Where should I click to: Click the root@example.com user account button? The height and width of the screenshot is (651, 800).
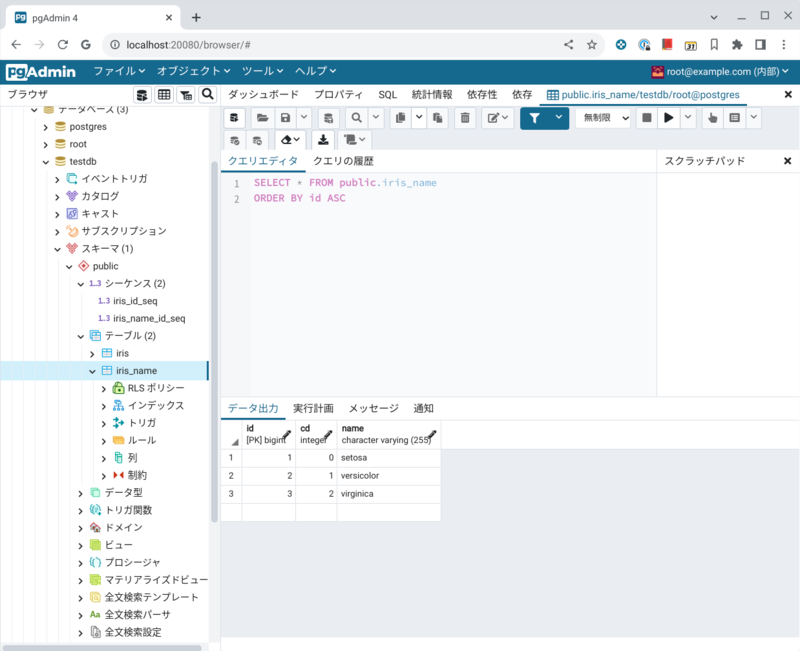[x=720, y=71]
